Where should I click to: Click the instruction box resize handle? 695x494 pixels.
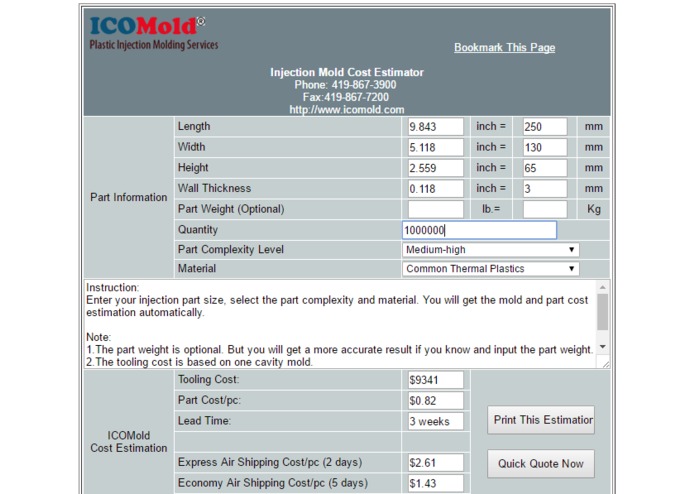point(605,364)
